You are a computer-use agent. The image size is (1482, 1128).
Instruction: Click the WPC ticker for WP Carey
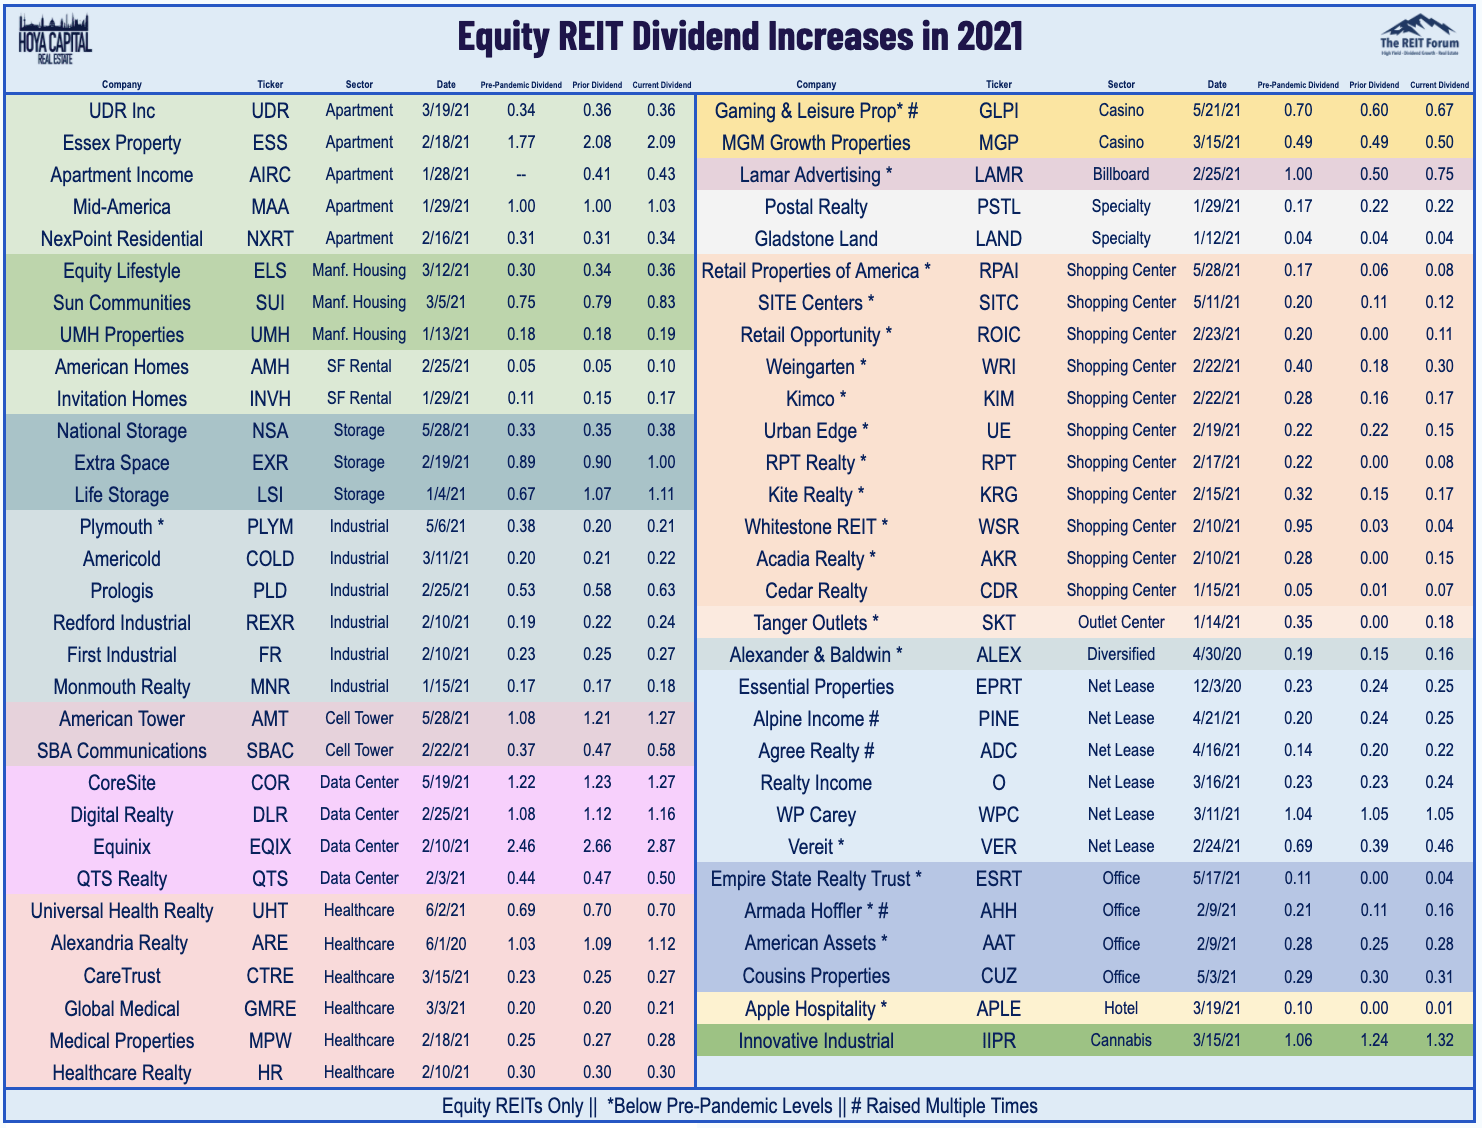click(x=999, y=815)
